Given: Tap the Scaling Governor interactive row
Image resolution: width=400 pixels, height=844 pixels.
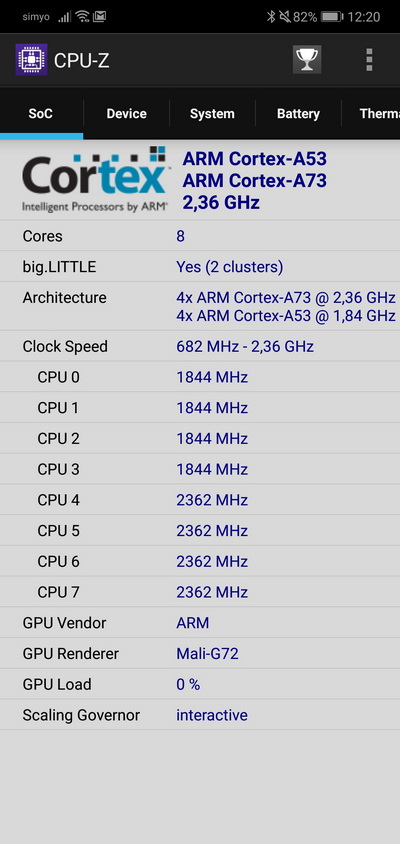Looking at the screenshot, I should (x=200, y=715).
